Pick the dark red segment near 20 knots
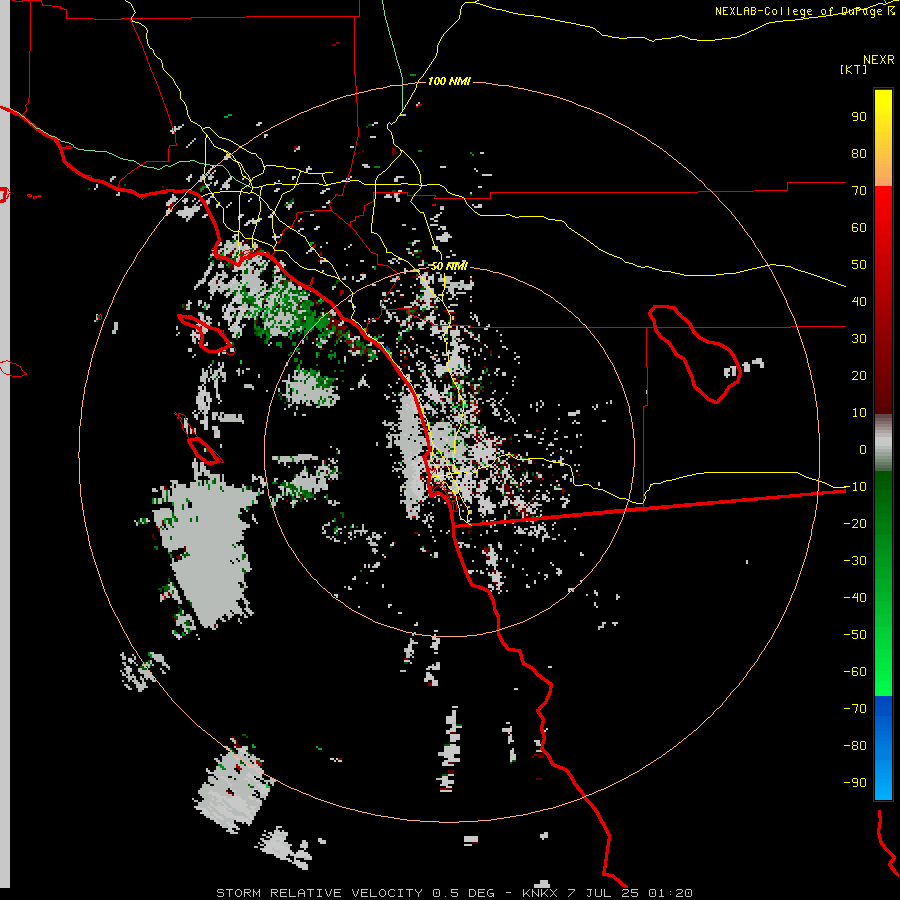 (883, 376)
